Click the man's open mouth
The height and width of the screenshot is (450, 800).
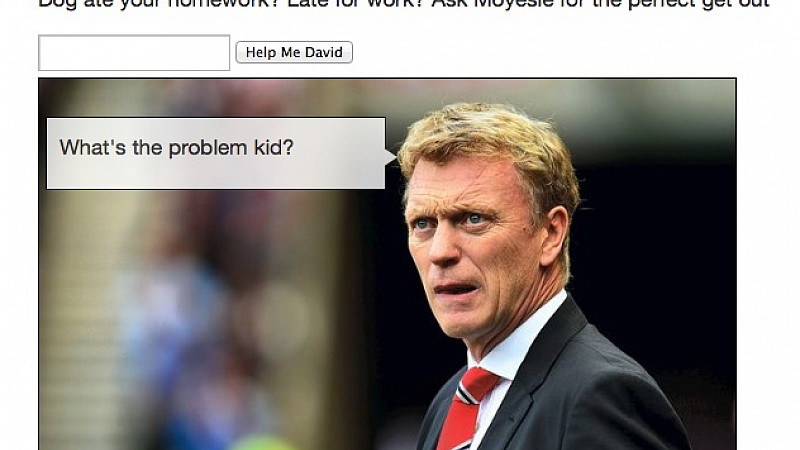[455, 290]
